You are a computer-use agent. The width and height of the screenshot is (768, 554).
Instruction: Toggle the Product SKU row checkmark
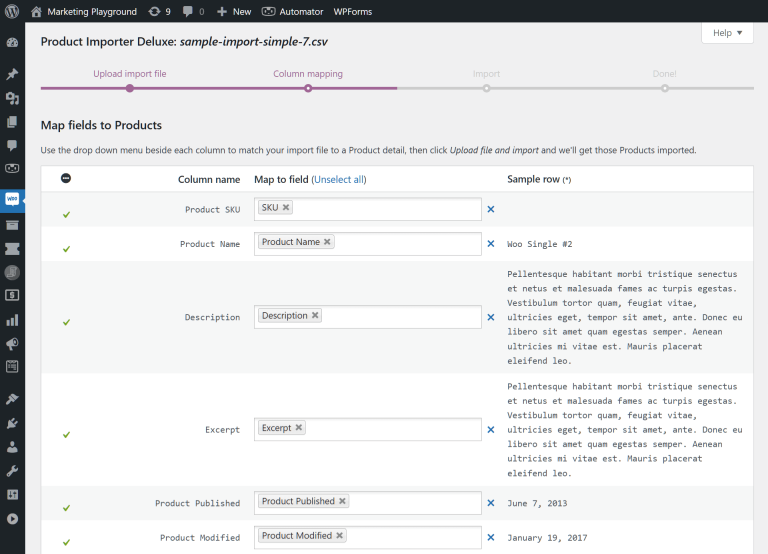pos(67,215)
